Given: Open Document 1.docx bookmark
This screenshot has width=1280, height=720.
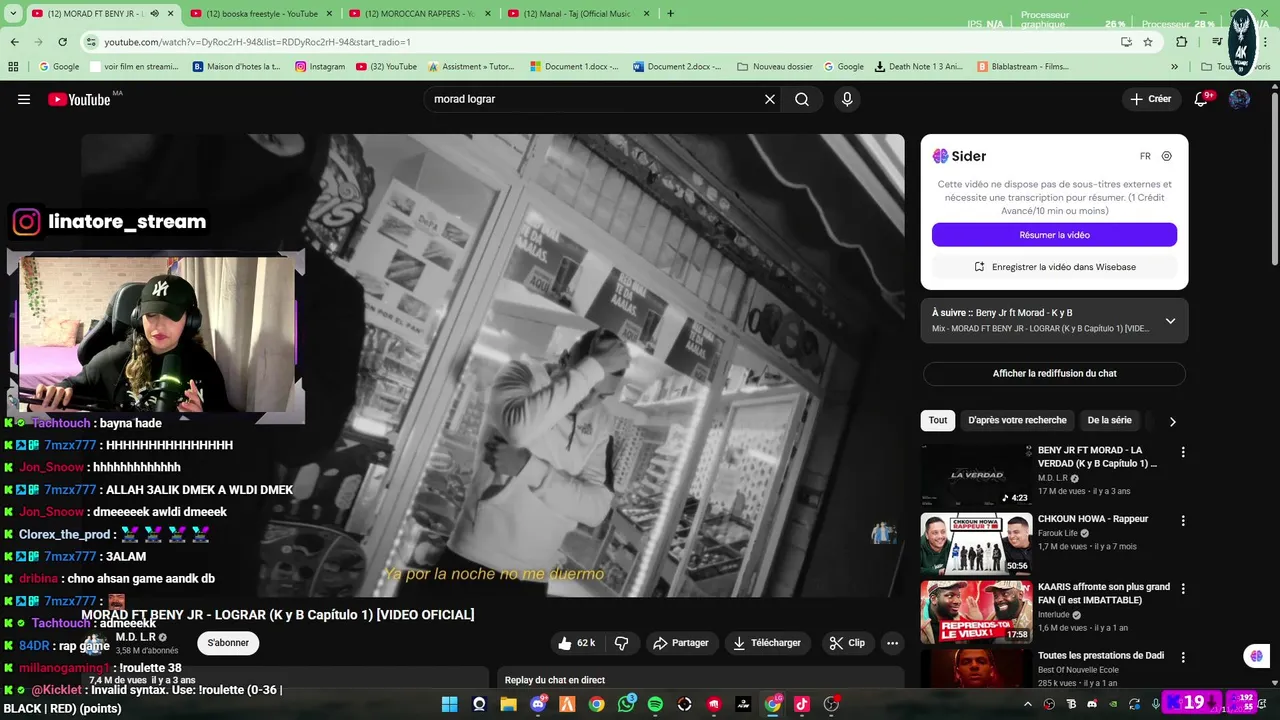Looking at the screenshot, I should click(575, 67).
